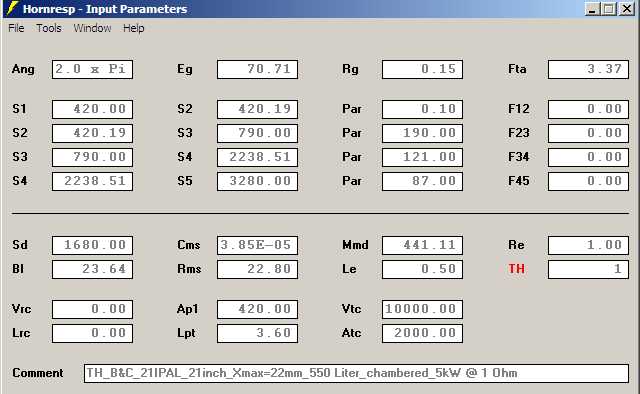Image resolution: width=640 pixels, height=394 pixels.
Task: Open the Tools menu
Action: [x=49, y=28]
